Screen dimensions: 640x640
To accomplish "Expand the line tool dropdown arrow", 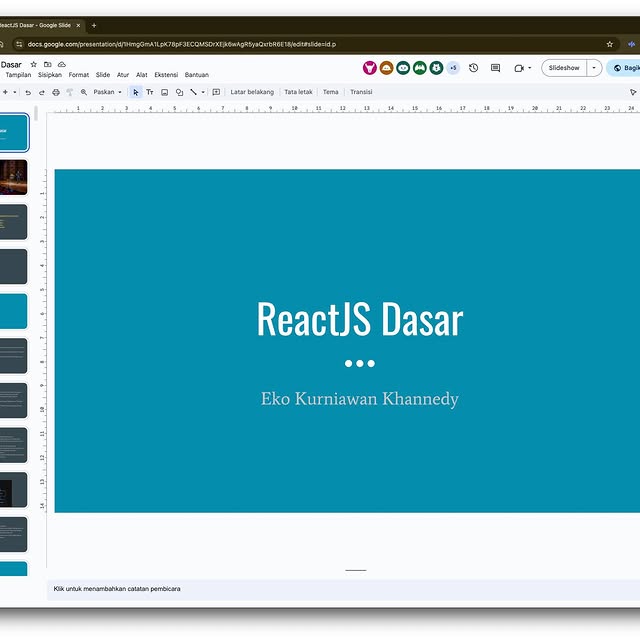I will 203,92.
